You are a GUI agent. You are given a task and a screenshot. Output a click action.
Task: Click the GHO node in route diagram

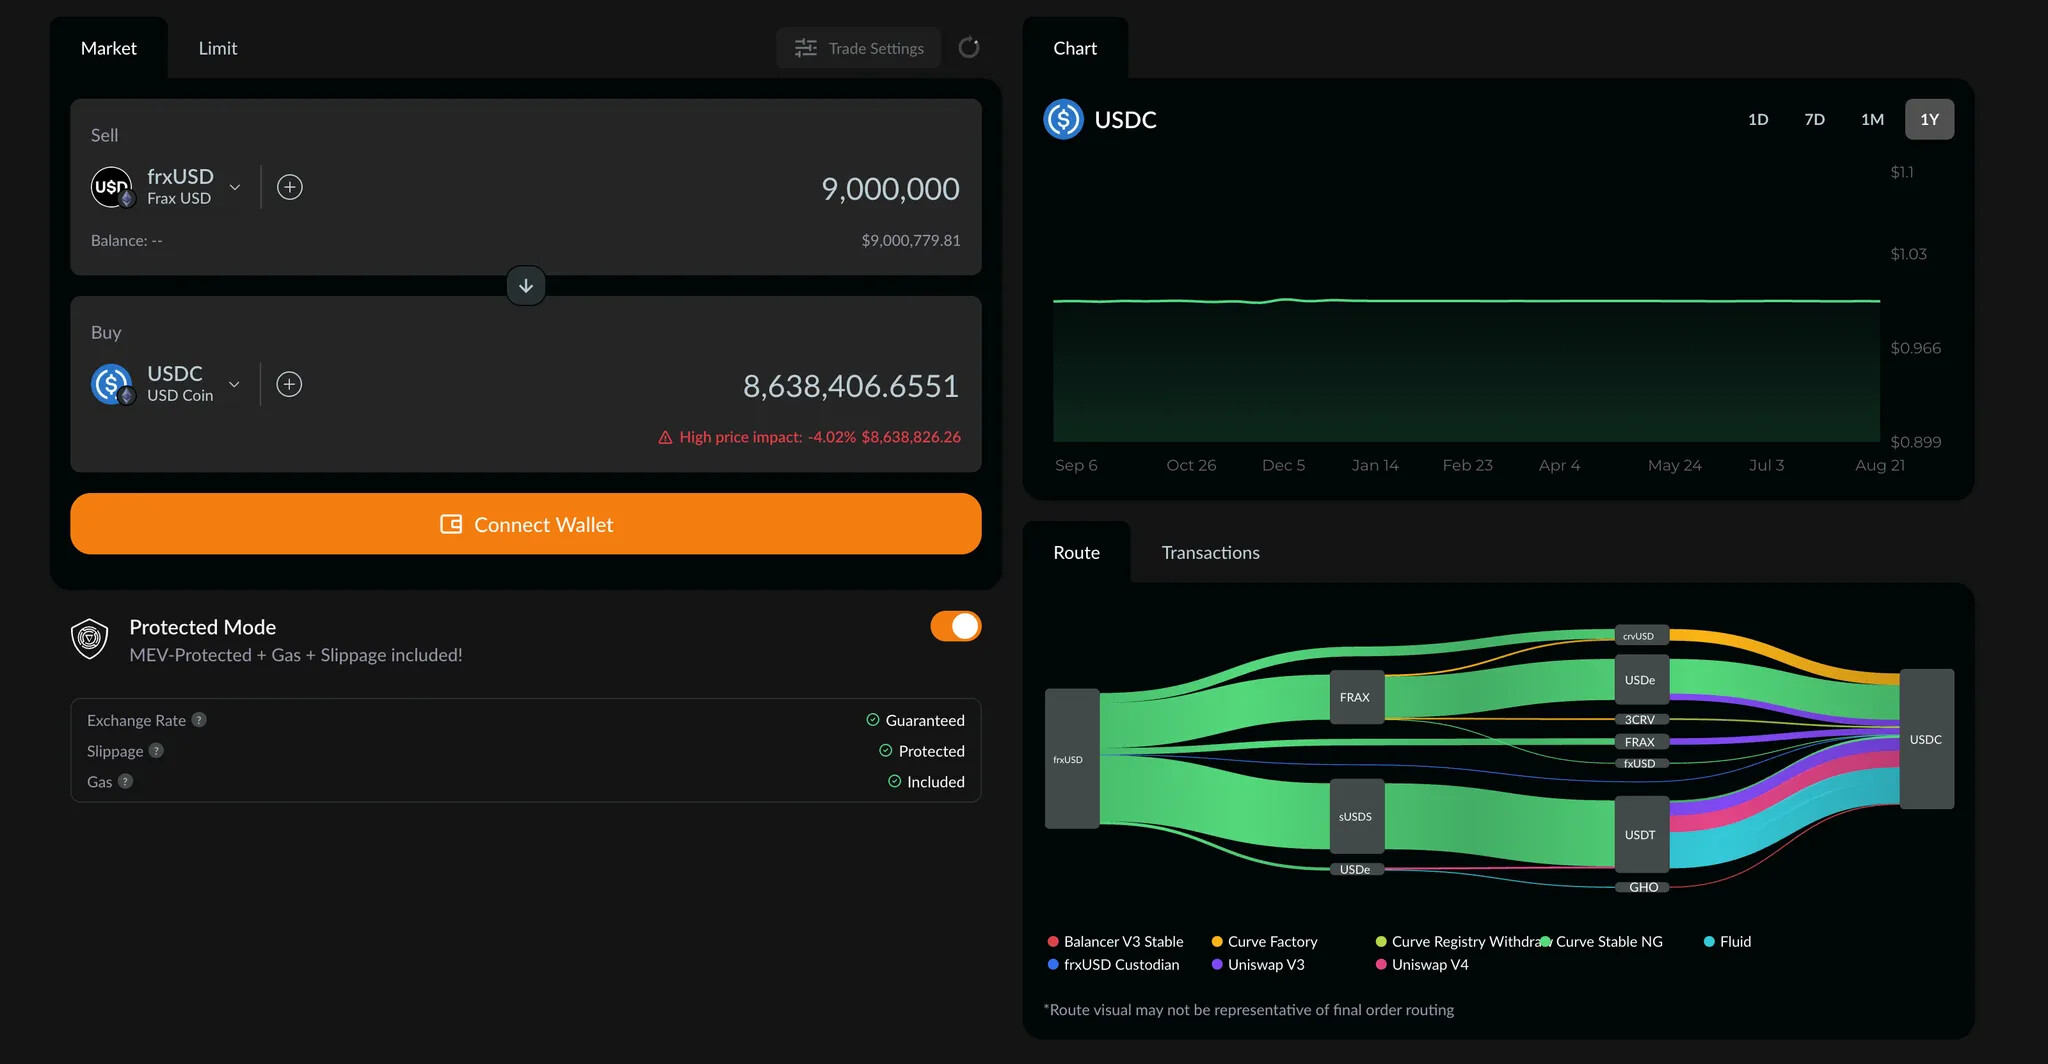tap(1642, 888)
